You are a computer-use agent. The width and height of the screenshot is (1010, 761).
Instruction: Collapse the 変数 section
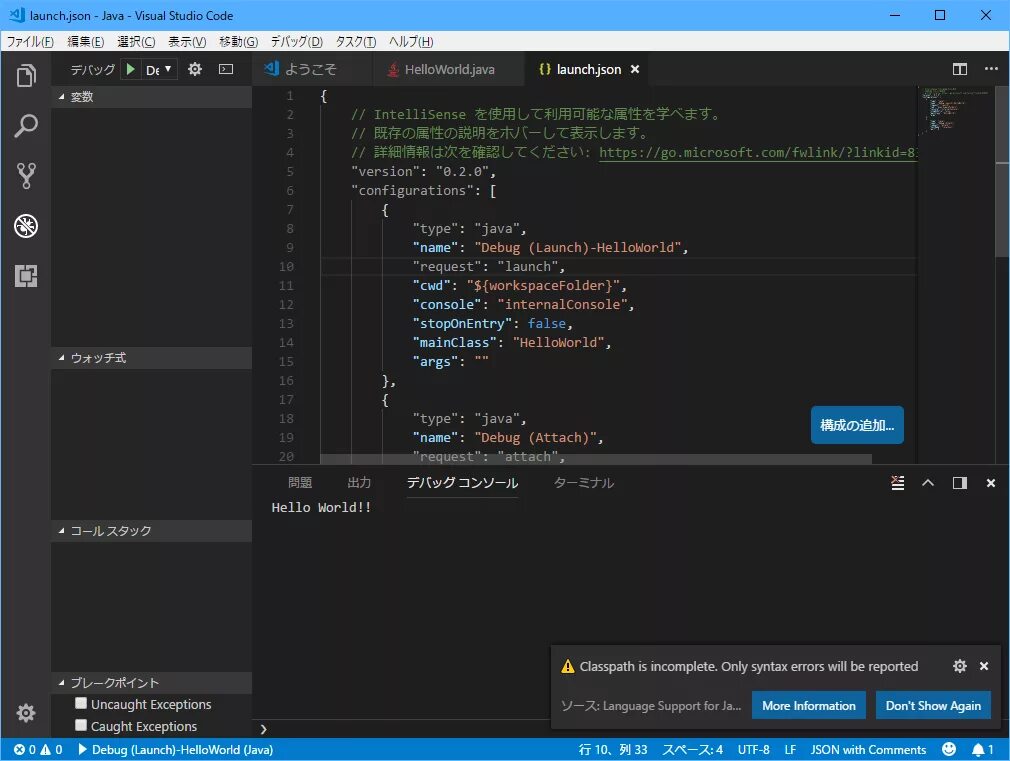151,97
